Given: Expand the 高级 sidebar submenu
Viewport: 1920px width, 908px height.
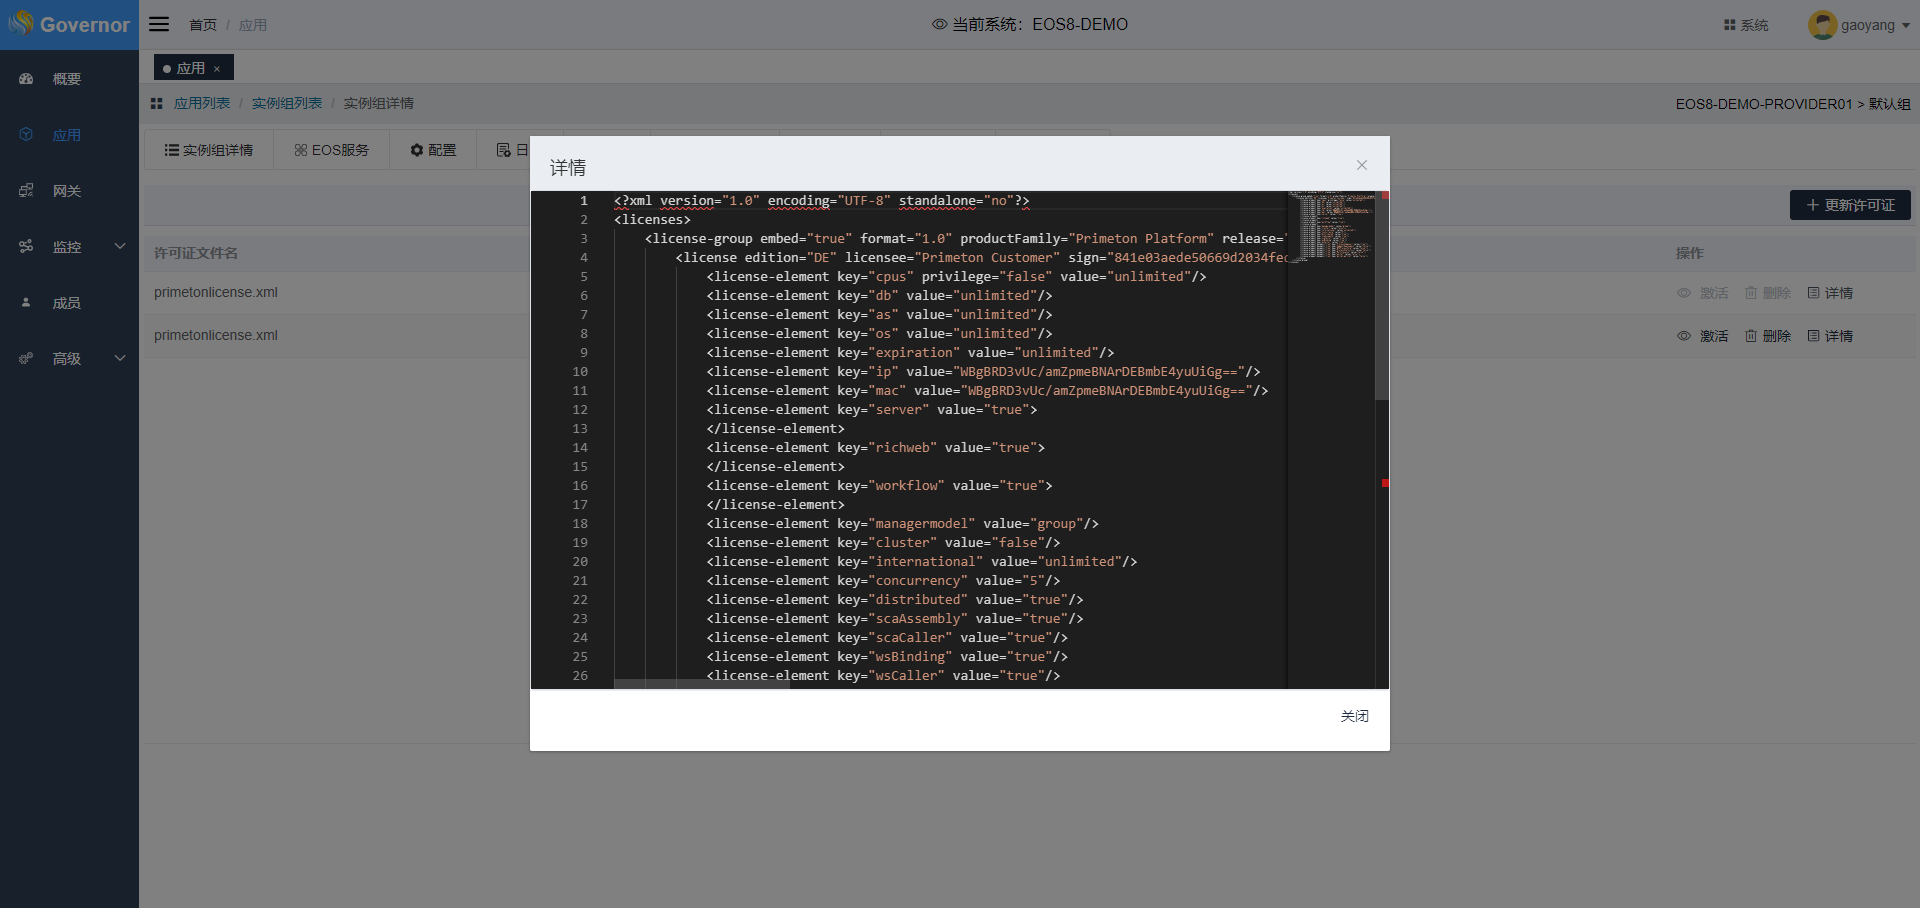Looking at the screenshot, I should tap(120, 359).
